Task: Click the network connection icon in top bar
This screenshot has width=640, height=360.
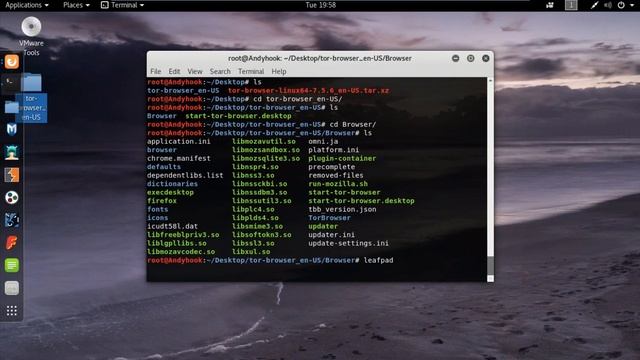Action: tap(594, 5)
